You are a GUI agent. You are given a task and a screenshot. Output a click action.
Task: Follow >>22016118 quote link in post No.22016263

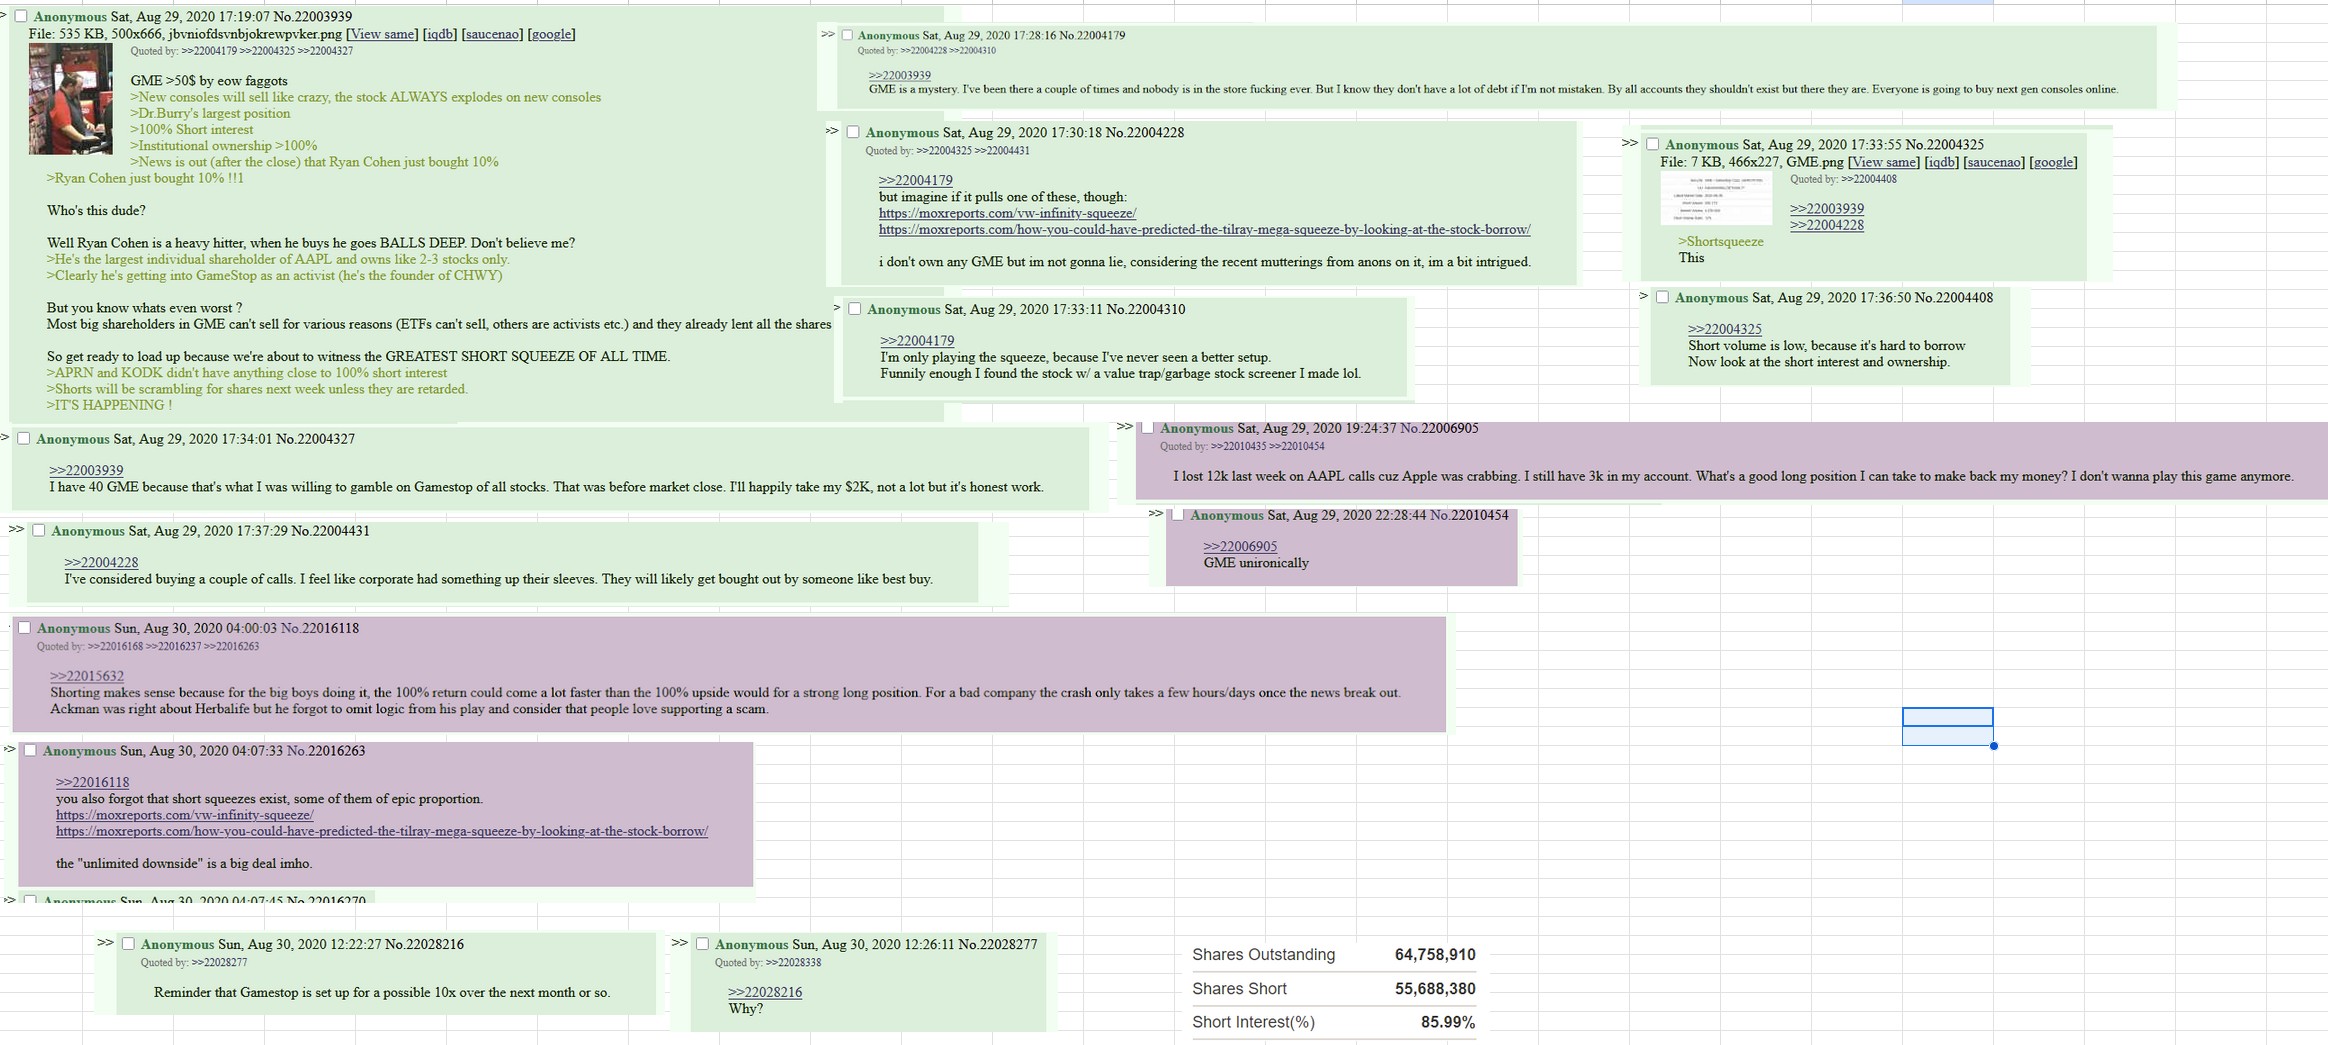[x=92, y=782]
